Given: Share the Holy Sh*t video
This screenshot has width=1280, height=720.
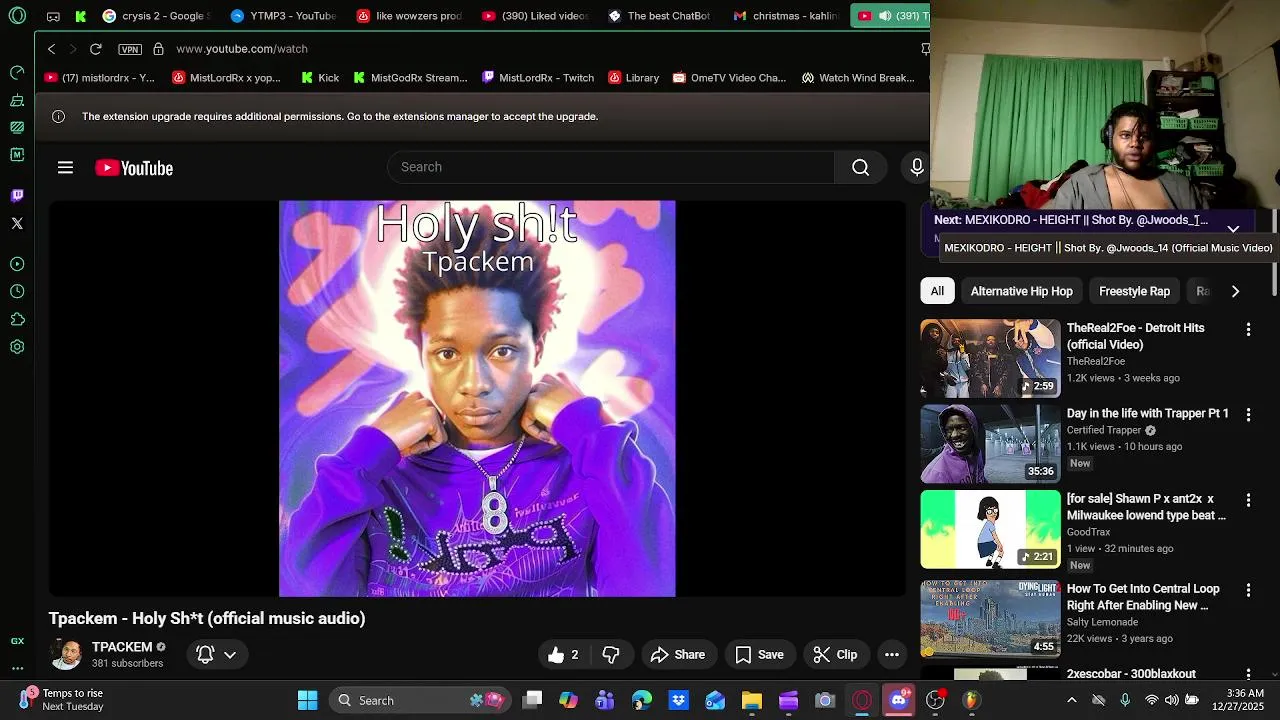Looking at the screenshot, I should pos(678,654).
